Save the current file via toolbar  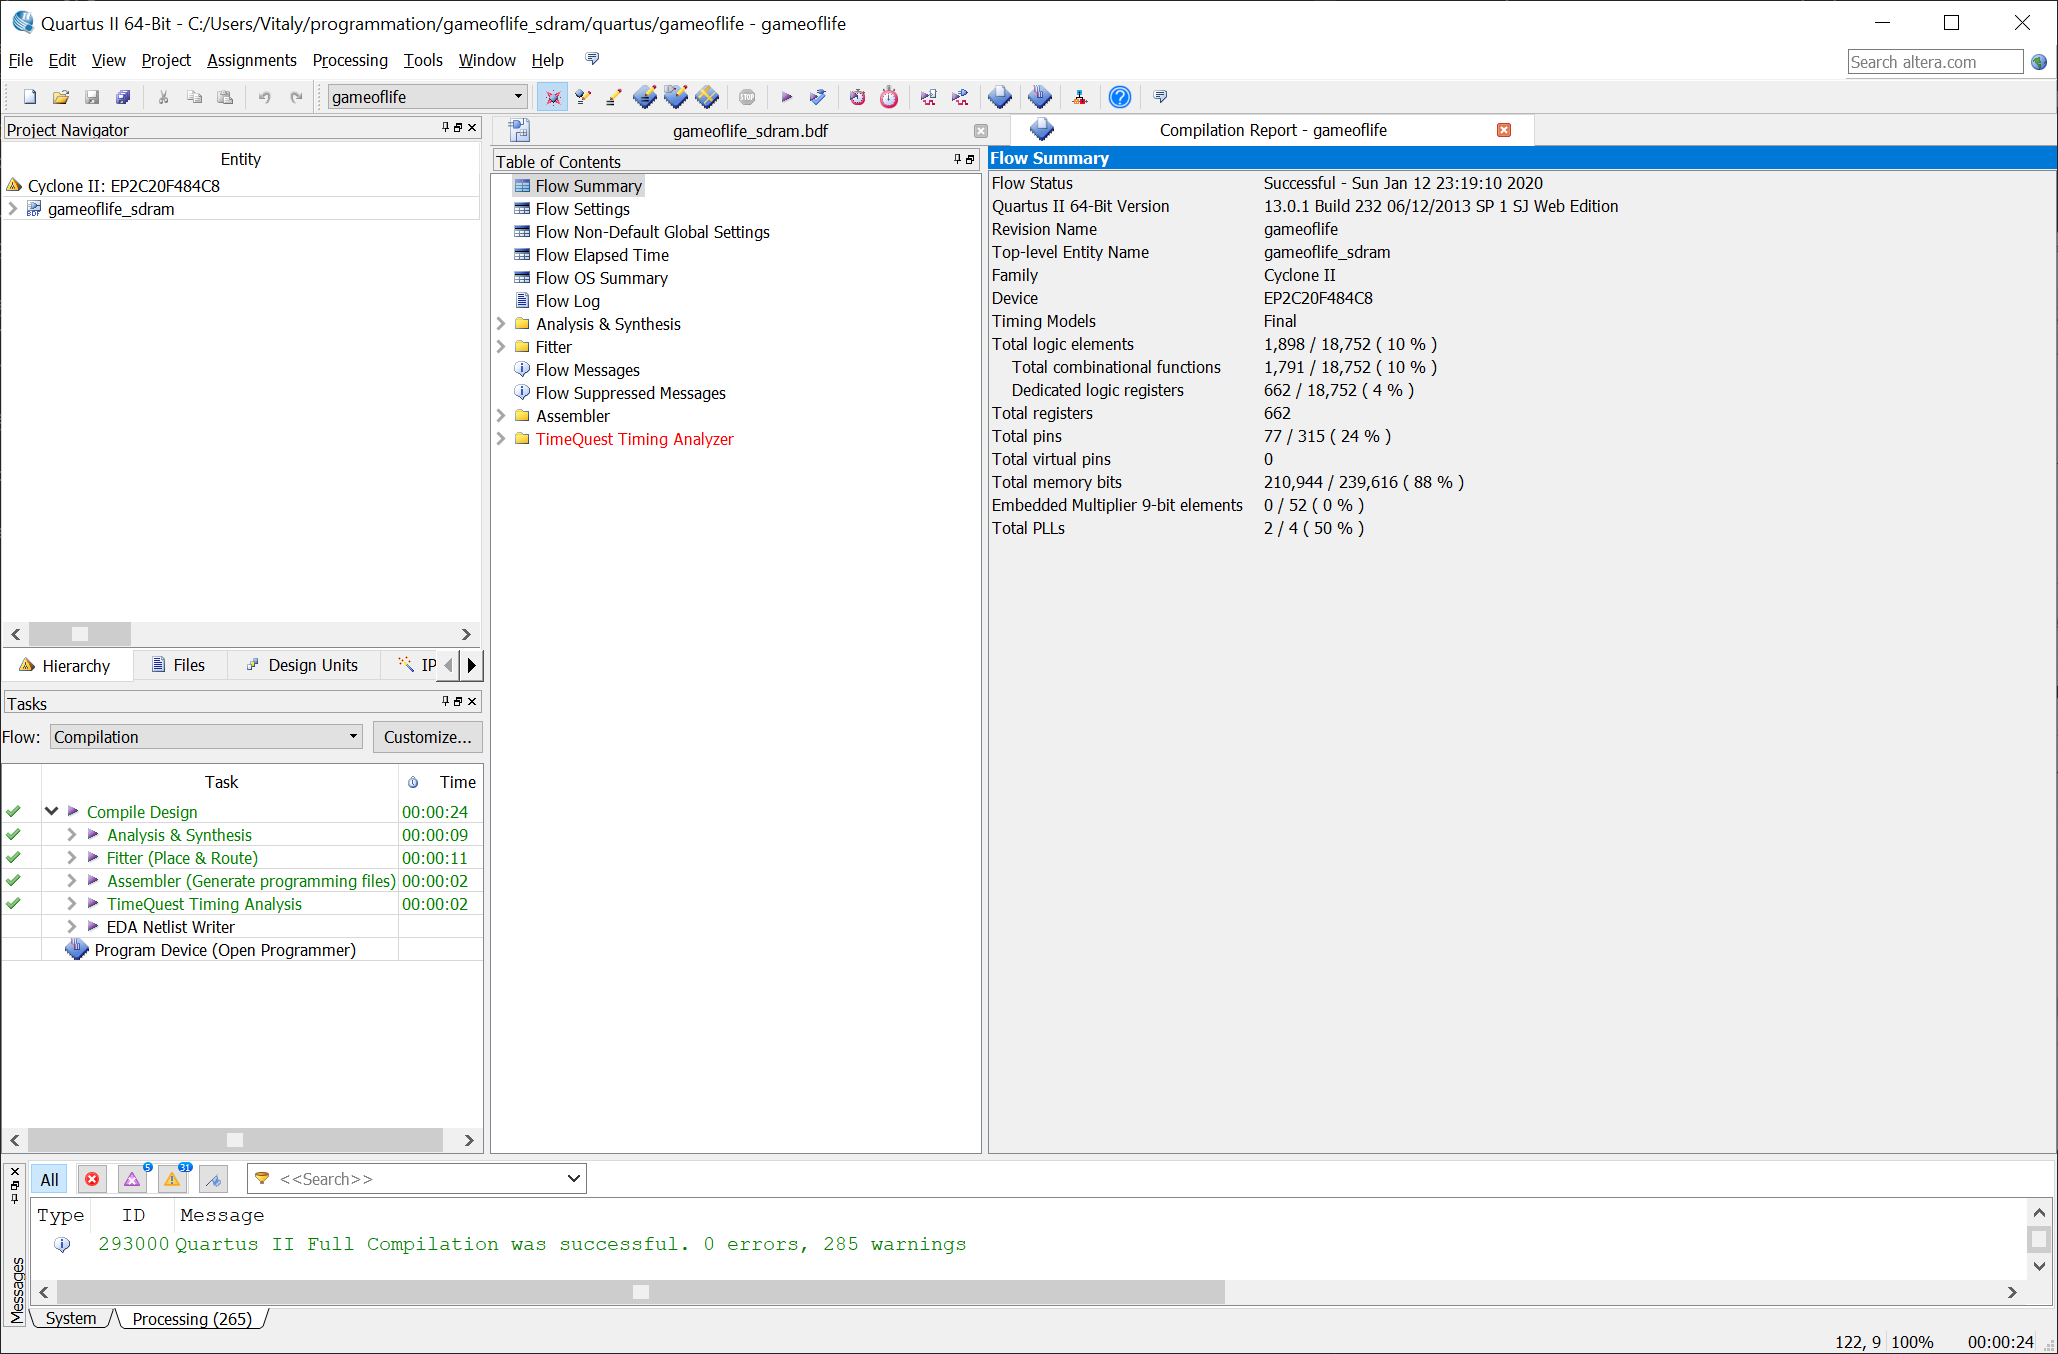click(x=92, y=97)
